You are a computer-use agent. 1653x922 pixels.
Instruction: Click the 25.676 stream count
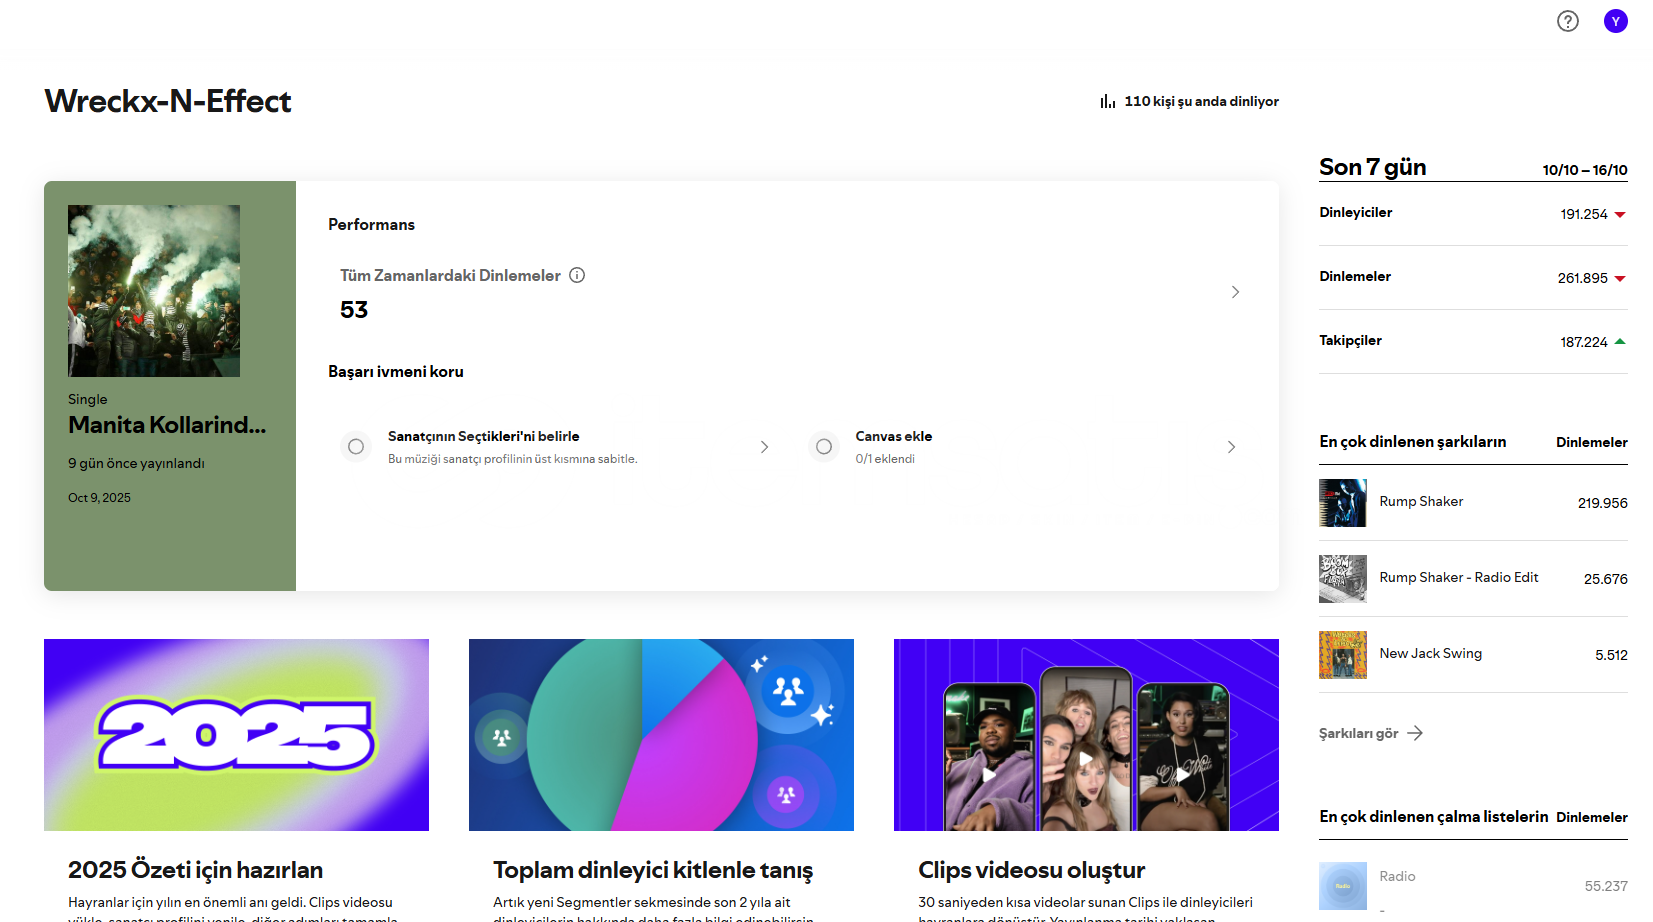point(1605,579)
